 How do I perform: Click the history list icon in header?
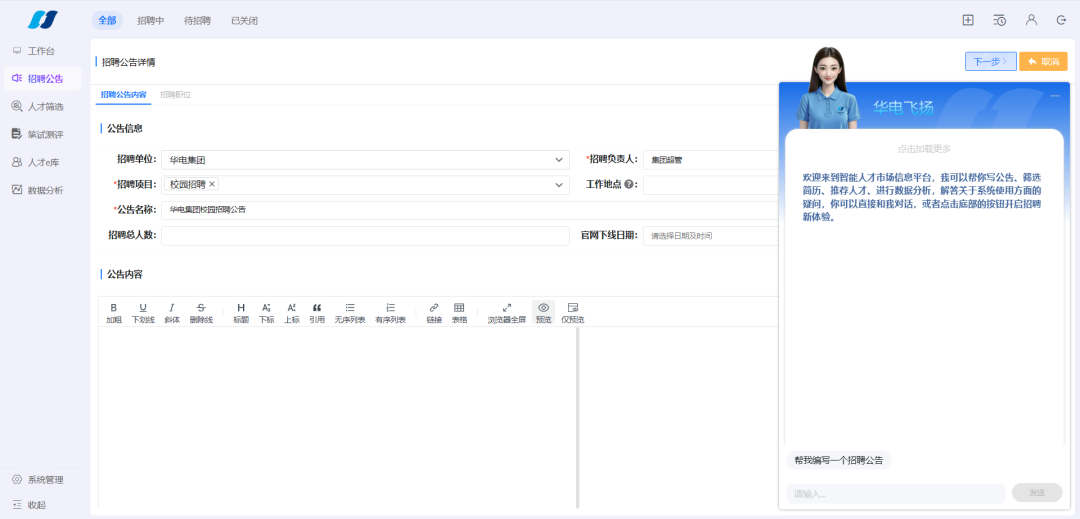point(999,20)
